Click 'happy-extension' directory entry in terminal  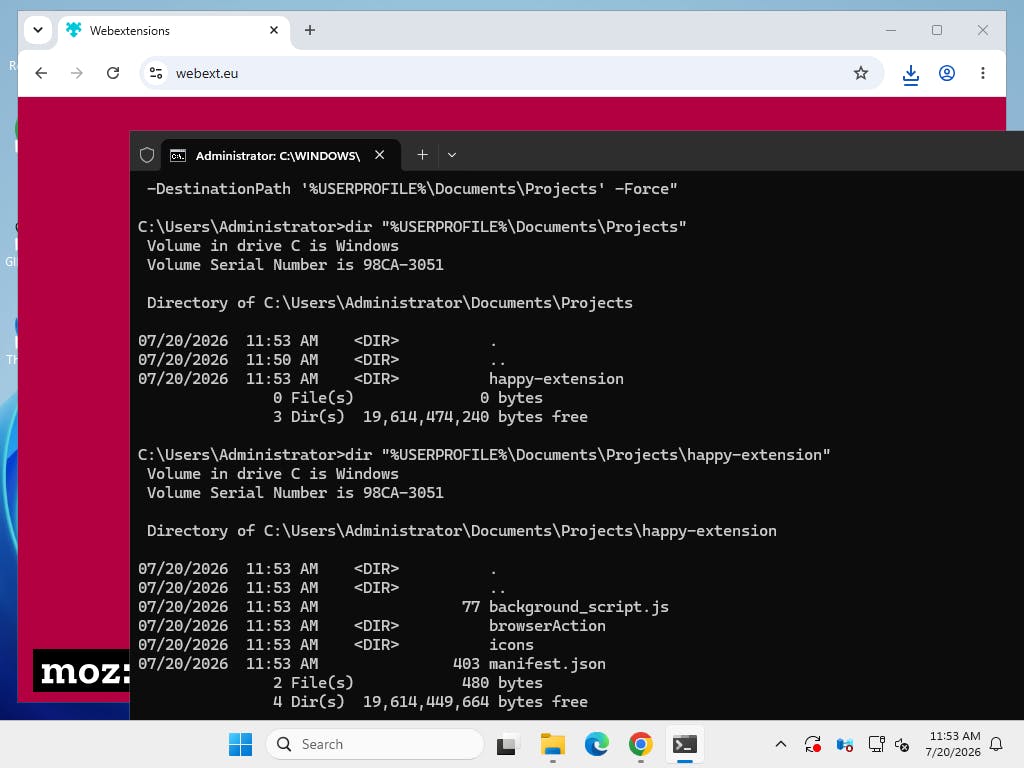556,379
